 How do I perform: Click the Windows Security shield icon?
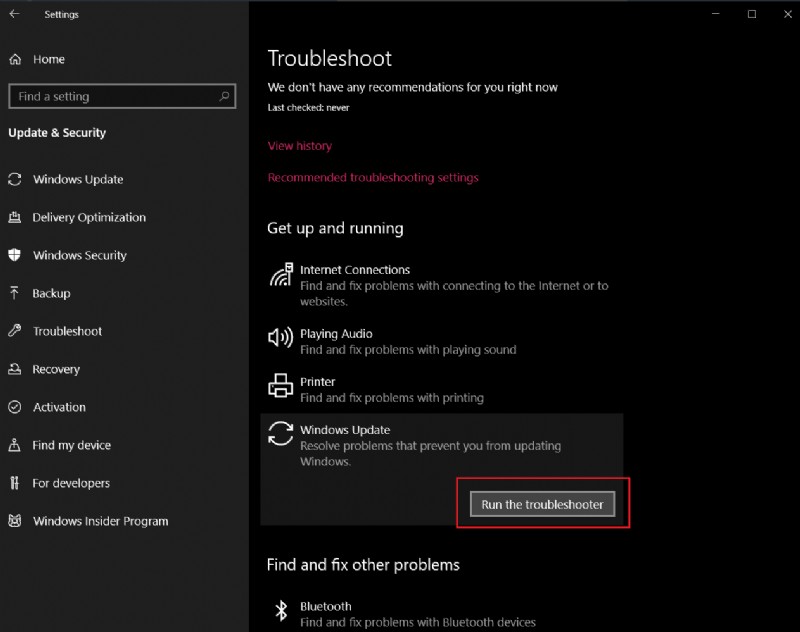(15, 256)
